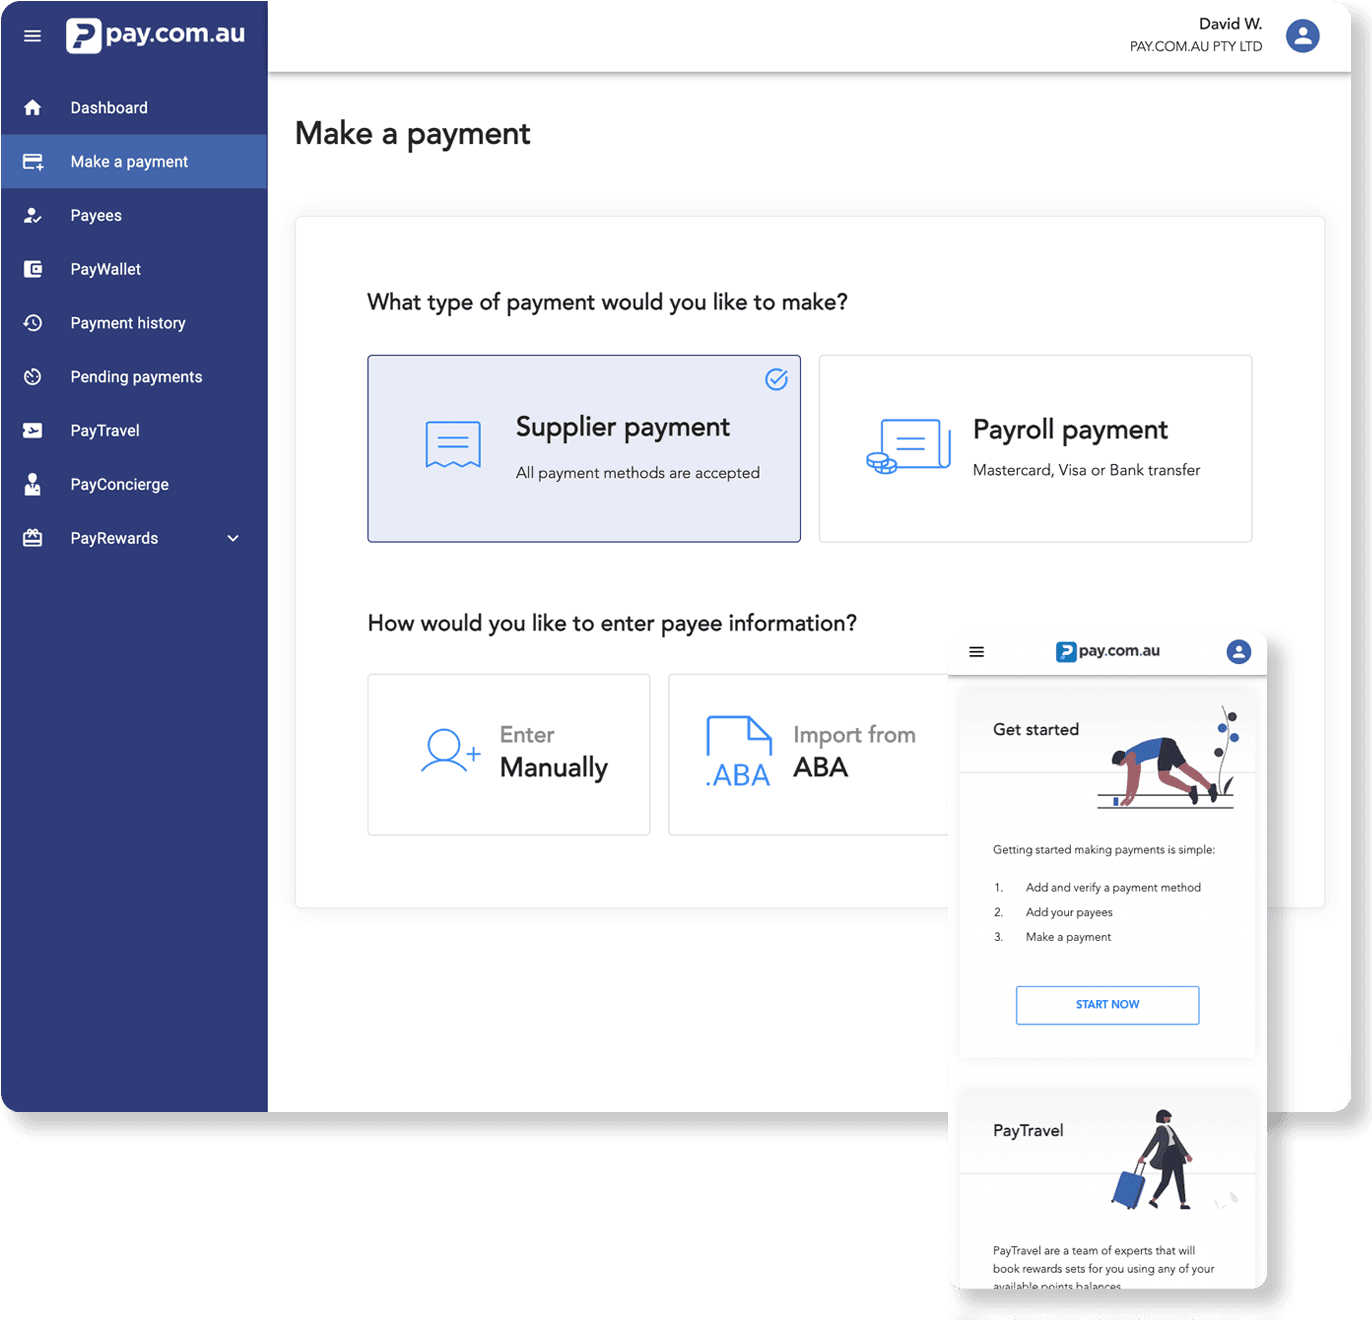Open PayTravel in the sidebar

click(x=134, y=430)
